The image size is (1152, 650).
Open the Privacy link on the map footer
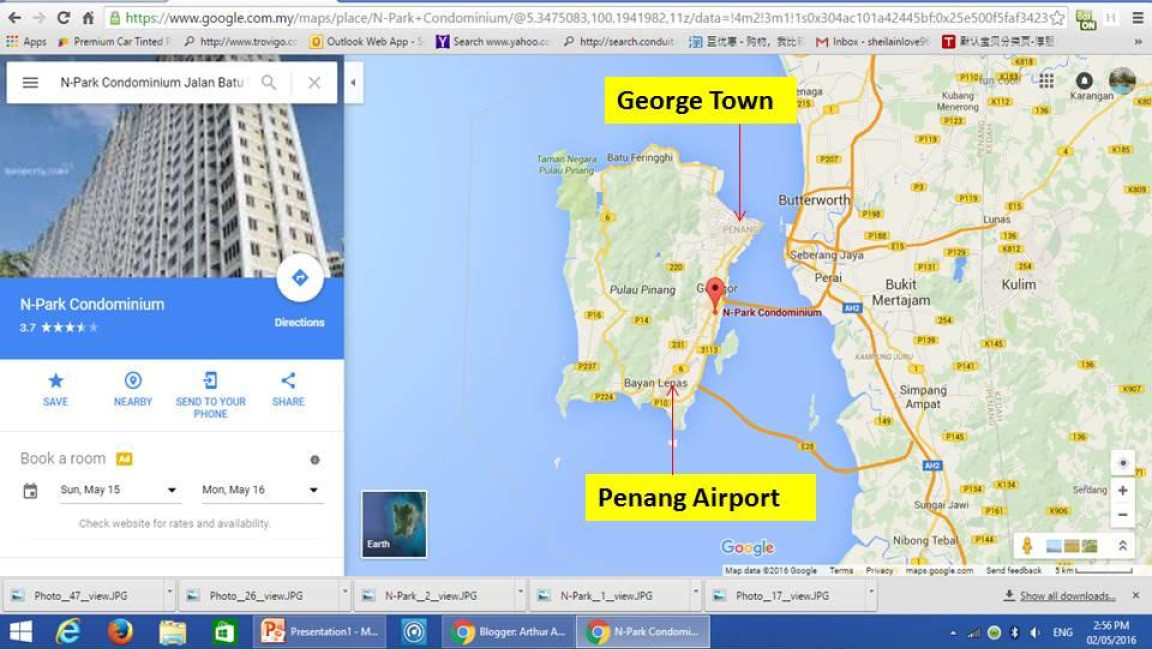point(879,570)
